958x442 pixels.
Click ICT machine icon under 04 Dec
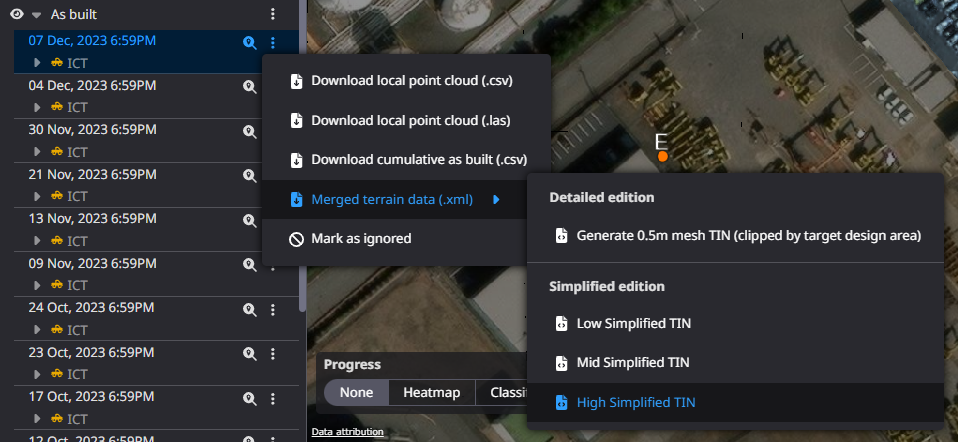[x=57, y=107]
